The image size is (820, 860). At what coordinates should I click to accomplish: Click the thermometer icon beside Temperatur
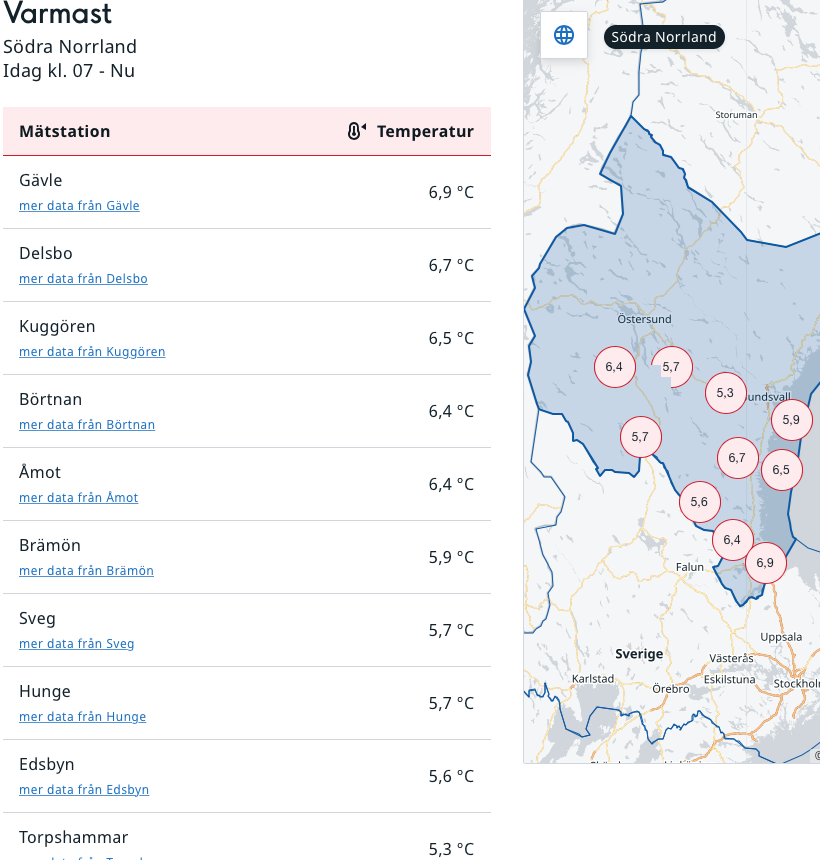tap(356, 131)
